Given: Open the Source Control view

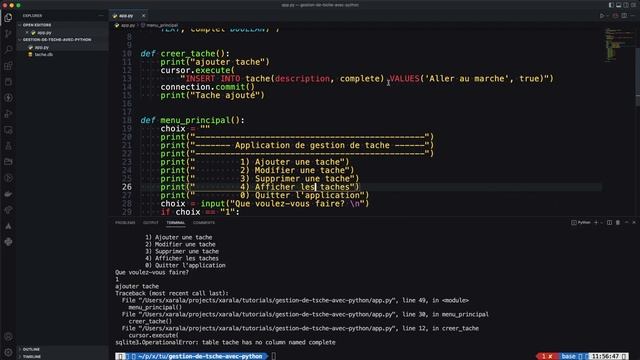Looking at the screenshot, I should 8,33.
